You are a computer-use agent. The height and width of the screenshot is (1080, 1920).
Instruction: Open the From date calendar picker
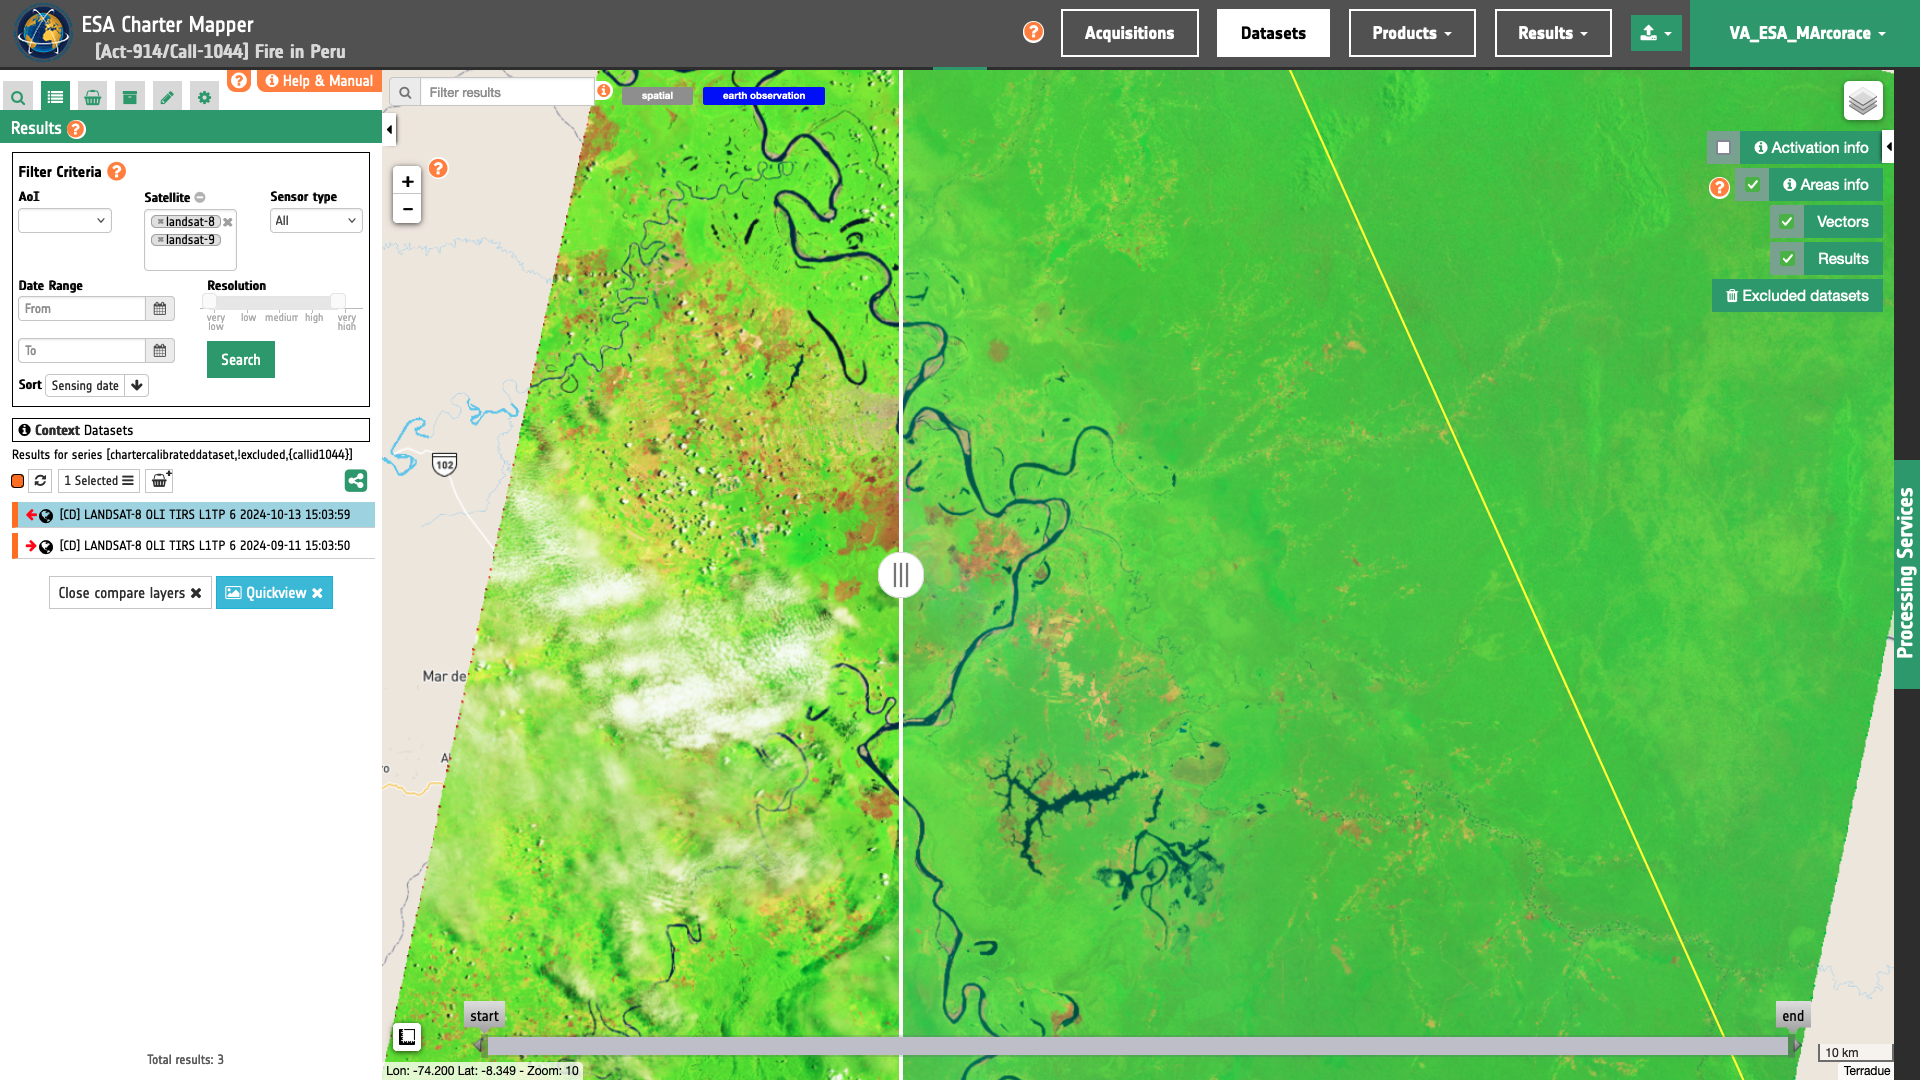pos(160,309)
